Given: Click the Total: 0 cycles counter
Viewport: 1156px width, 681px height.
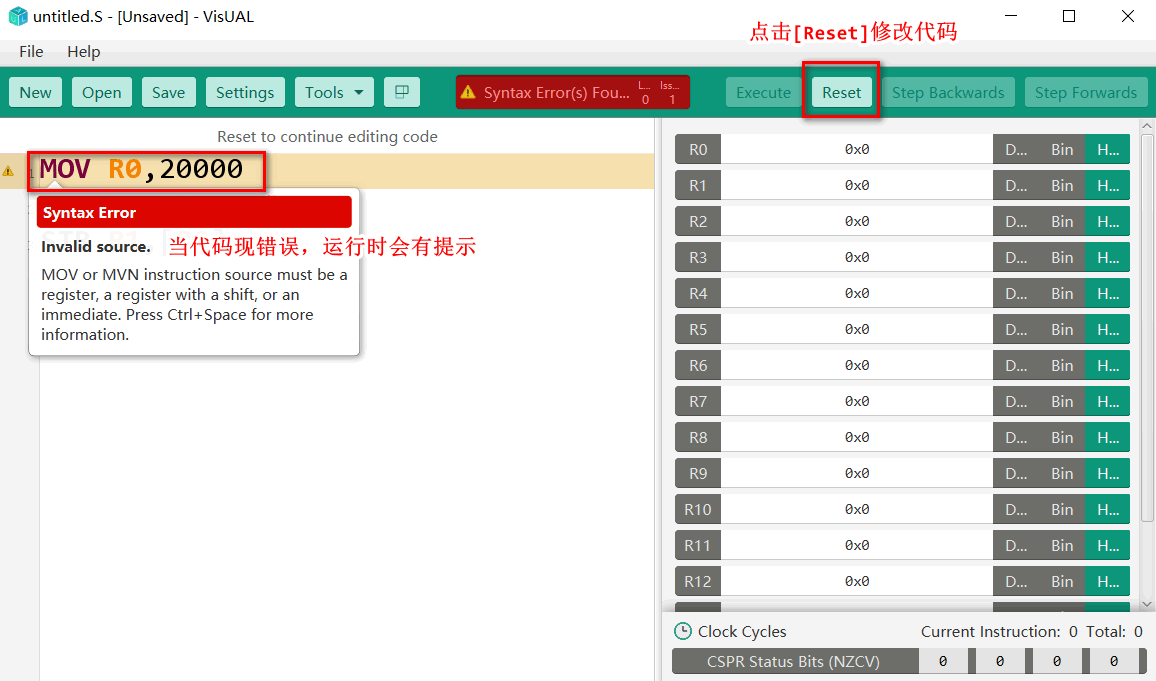Looking at the screenshot, I should tap(1114, 632).
